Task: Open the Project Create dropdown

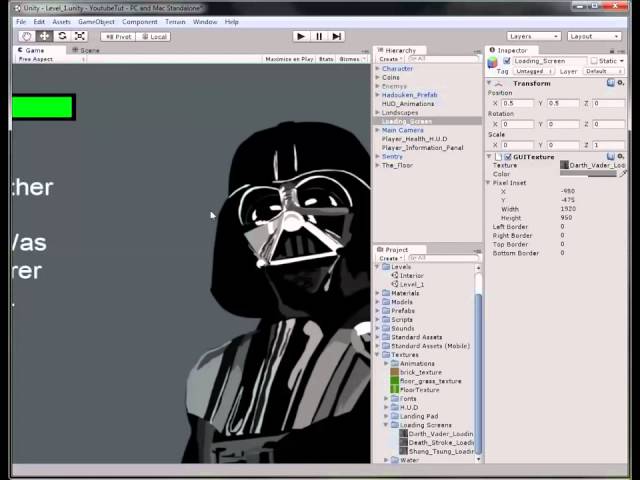Action: pos(390,258)
